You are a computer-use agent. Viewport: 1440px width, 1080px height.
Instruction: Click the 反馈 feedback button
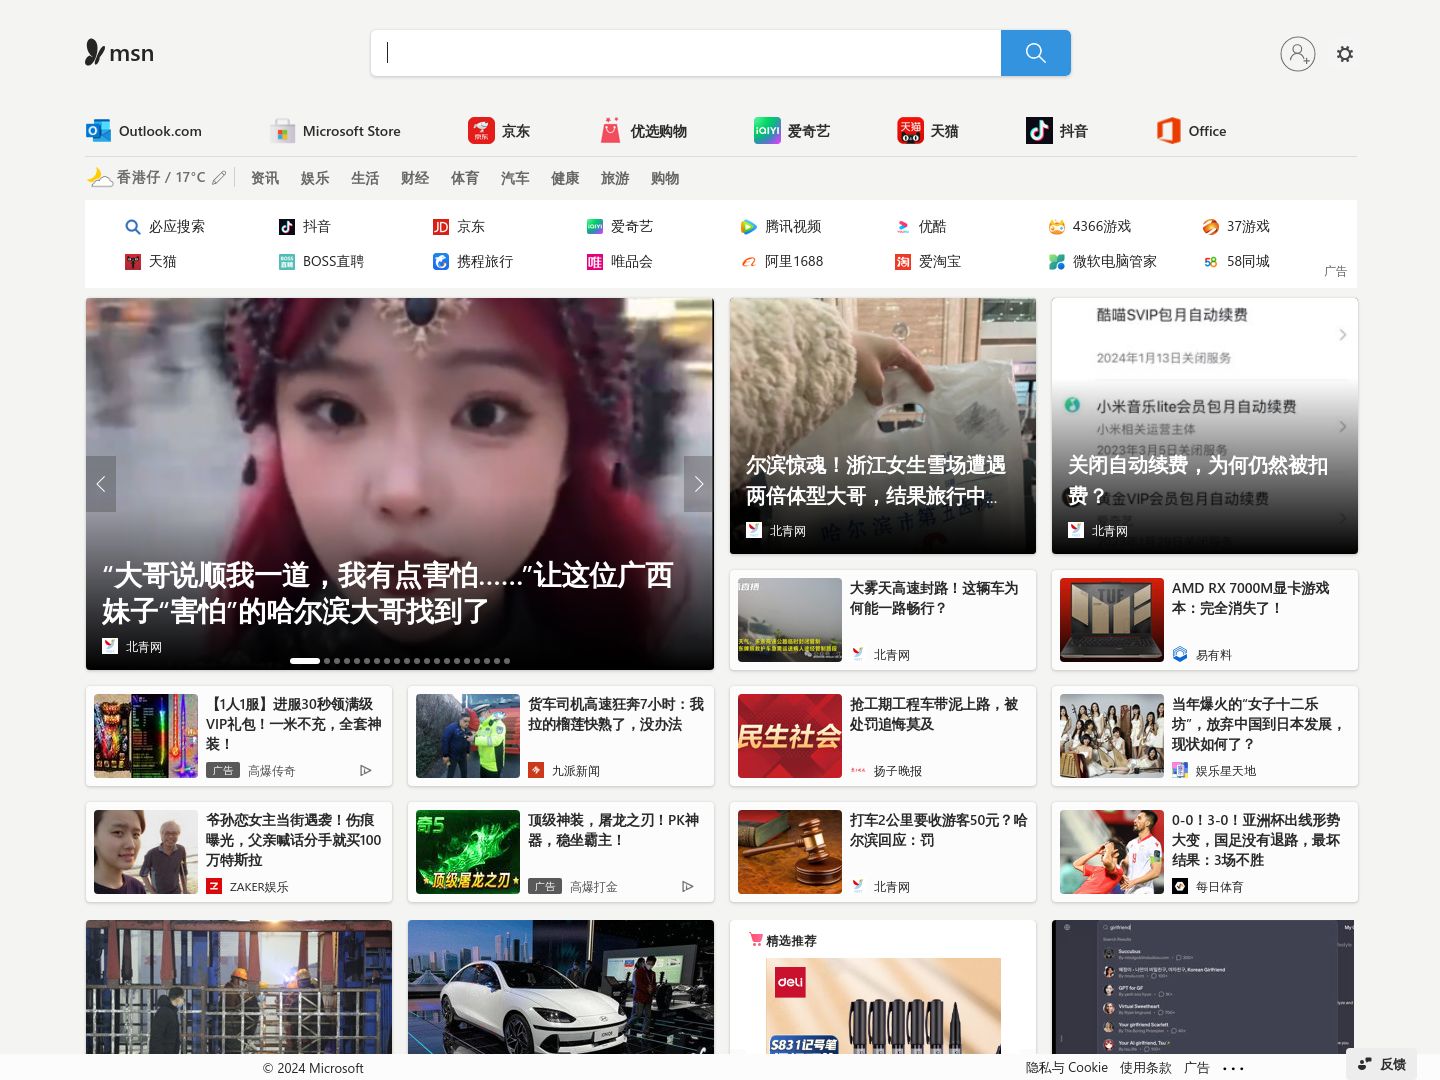click(1382, 1064)
